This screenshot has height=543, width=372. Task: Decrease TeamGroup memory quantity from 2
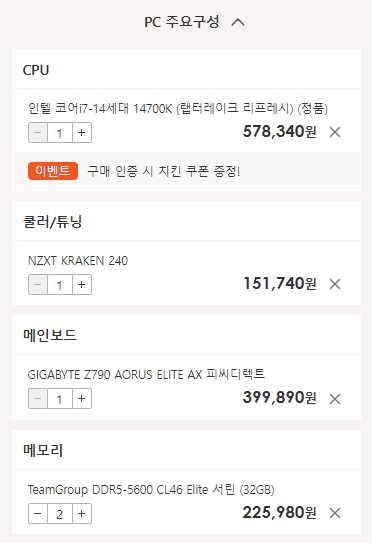pyautogui.click(x=38, y=513)
